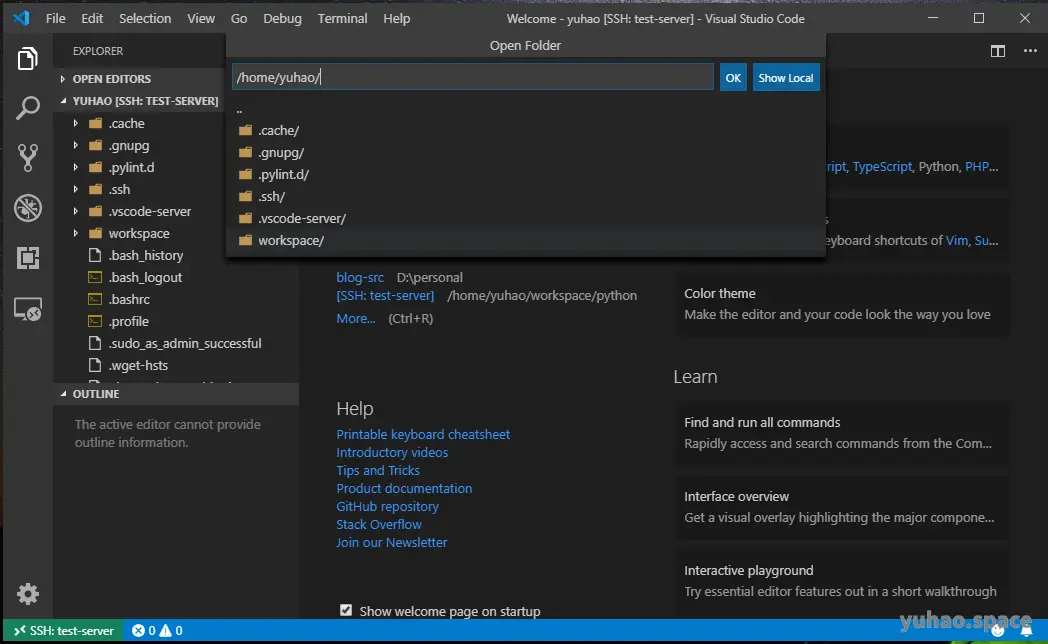
Task: Select the .pylint.d/ folder in dialog list
Action: point(525,174)
